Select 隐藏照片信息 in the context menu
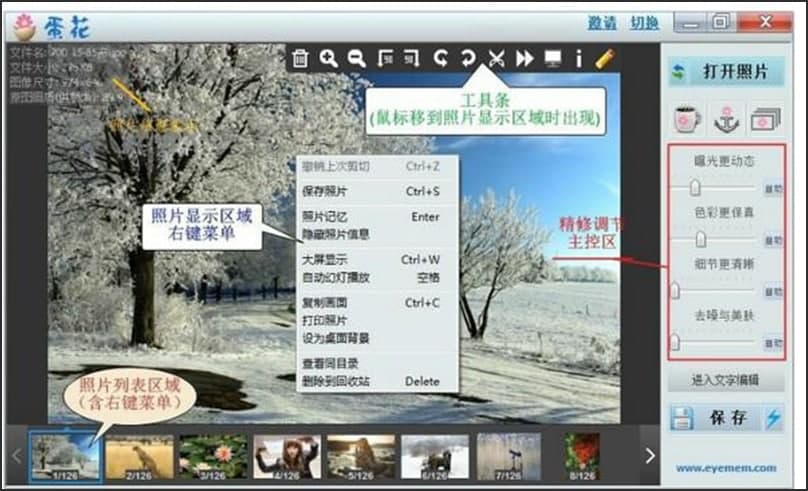This screenshot has width=808, height=491. pyautogui.click(x=371, y=234)
